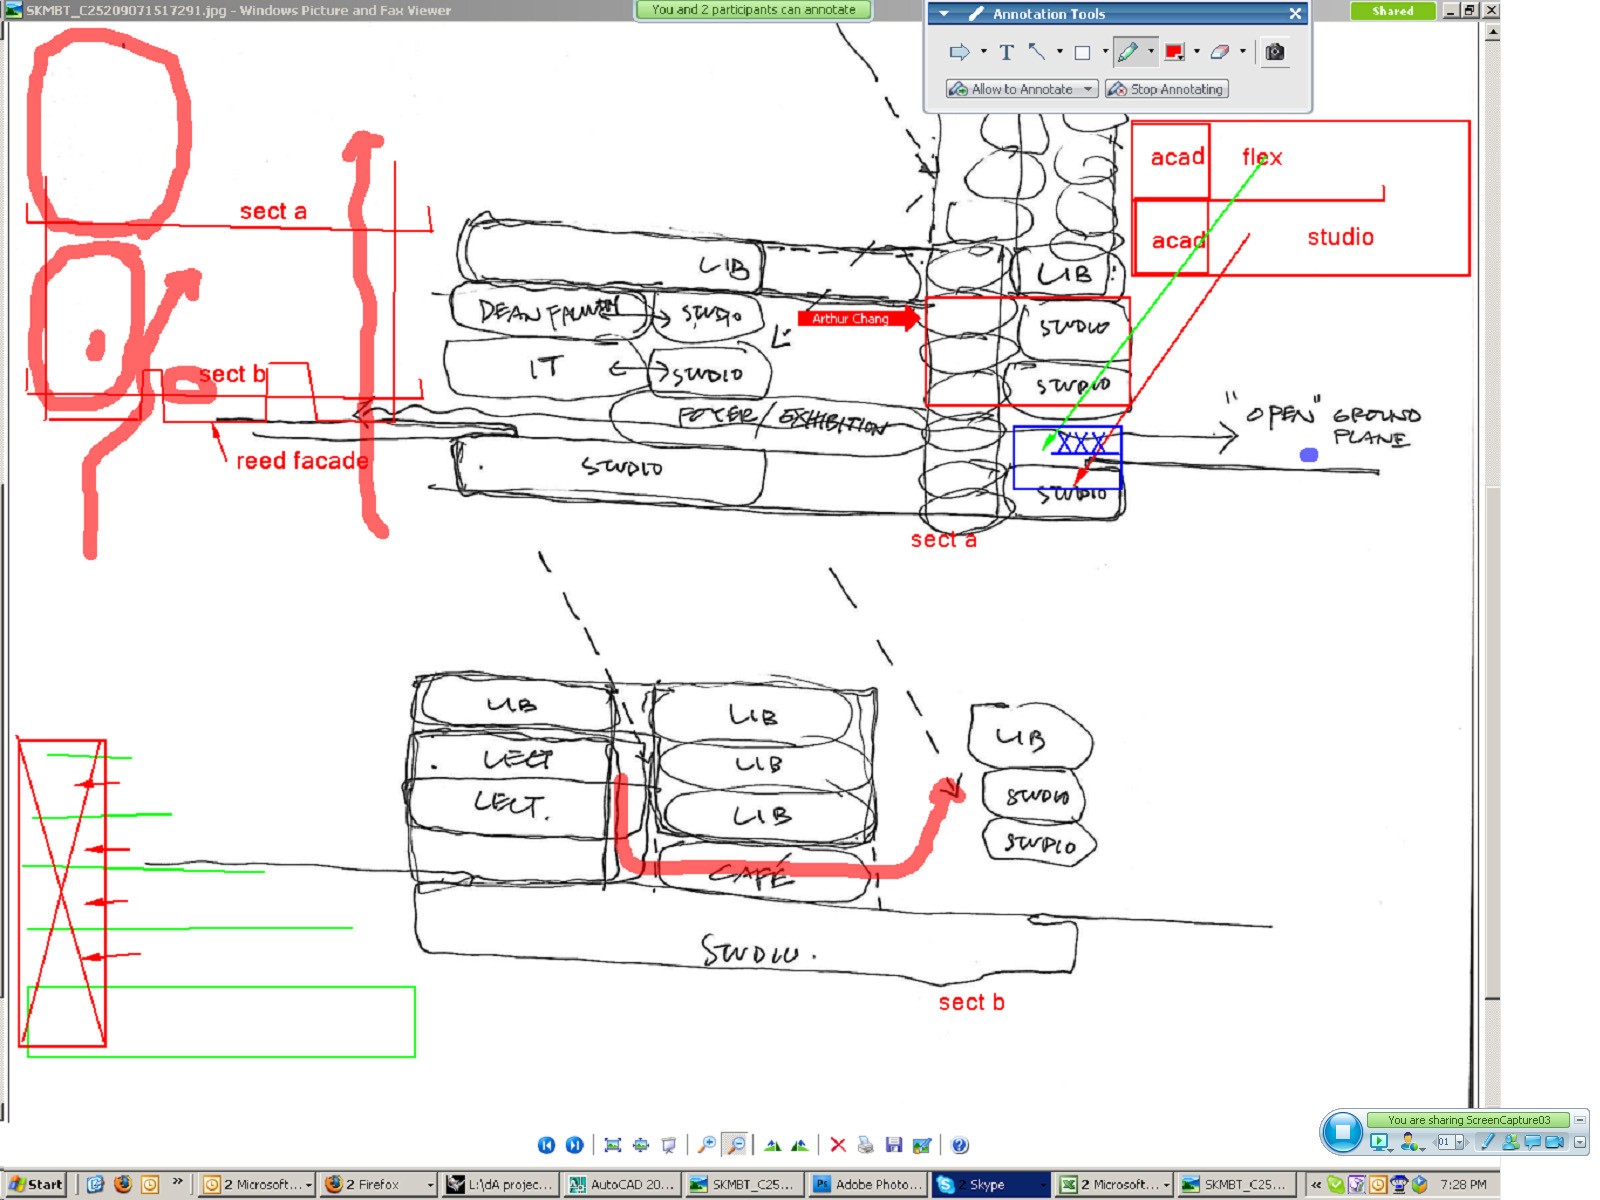Select the line drawing annotation tool
This screenshot has height=1200, width=1600.
coord(1037,52)
